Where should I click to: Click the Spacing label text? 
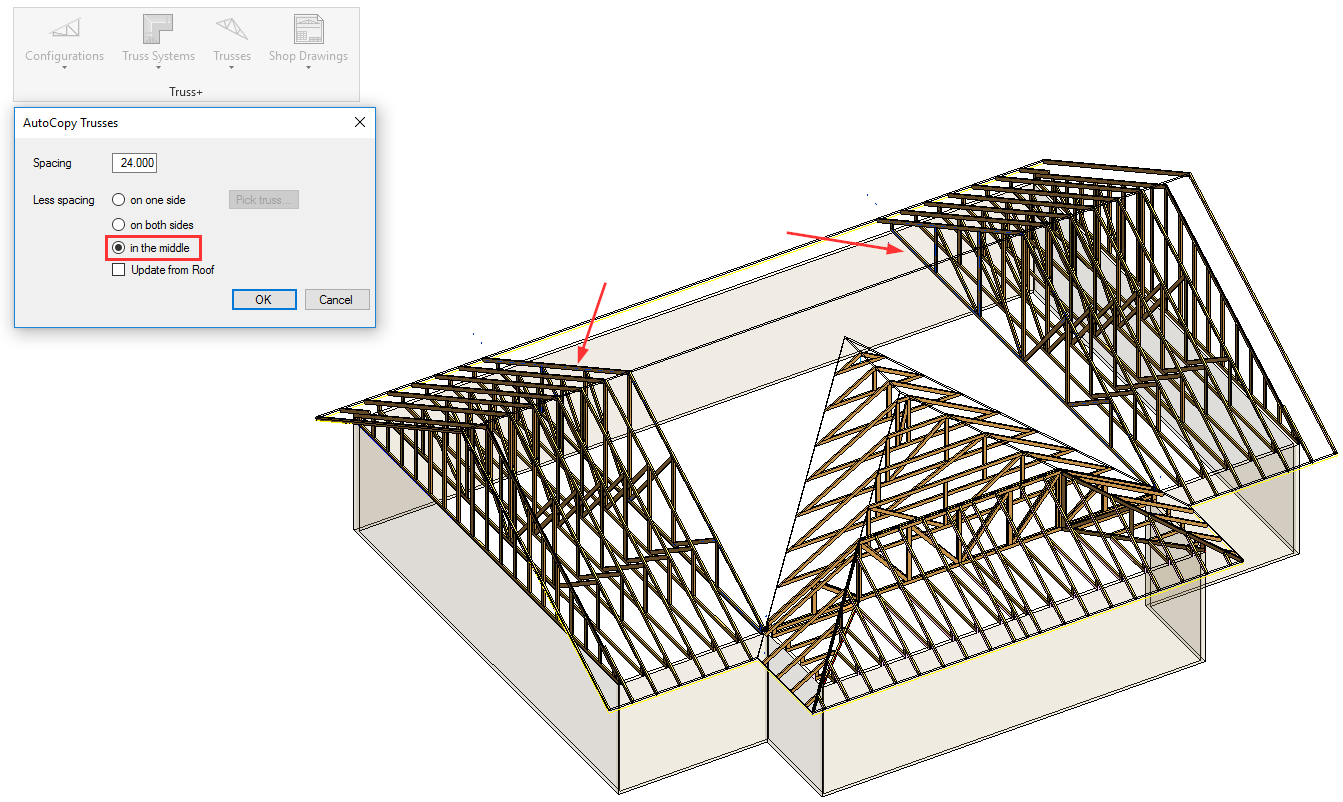52,163
